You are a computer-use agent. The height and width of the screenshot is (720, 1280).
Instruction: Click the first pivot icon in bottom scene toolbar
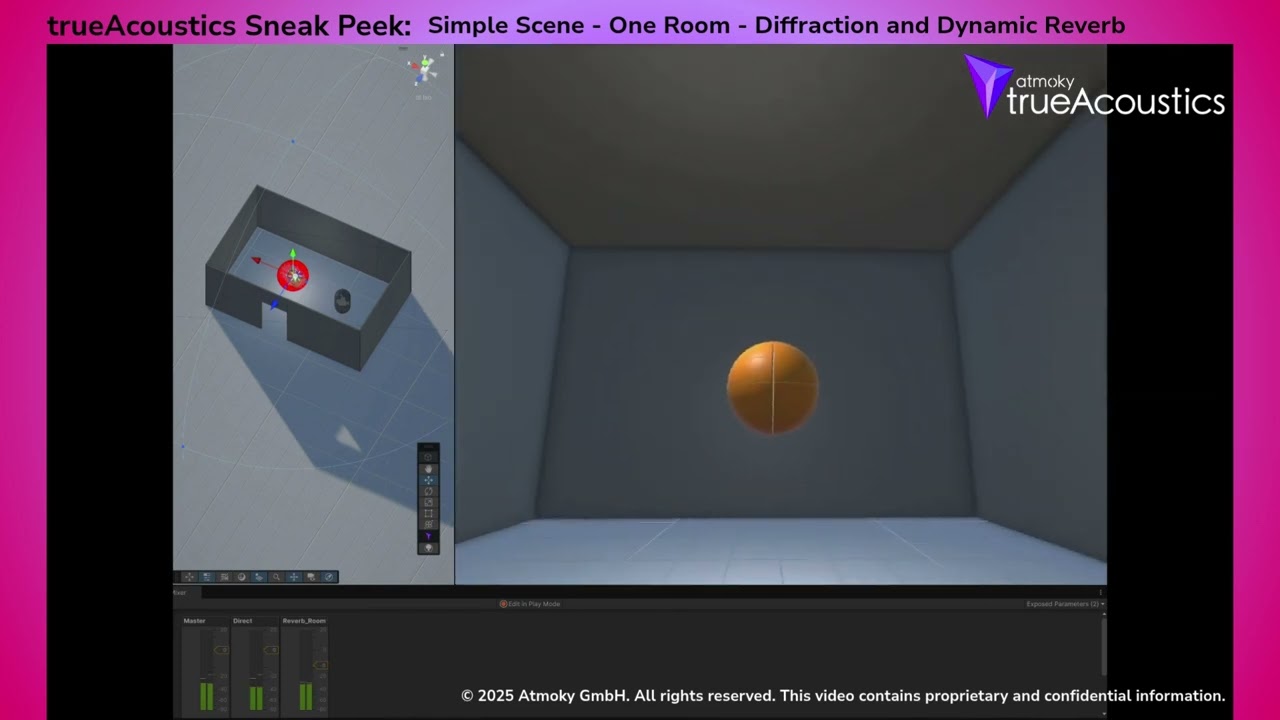tap(189, 577)
